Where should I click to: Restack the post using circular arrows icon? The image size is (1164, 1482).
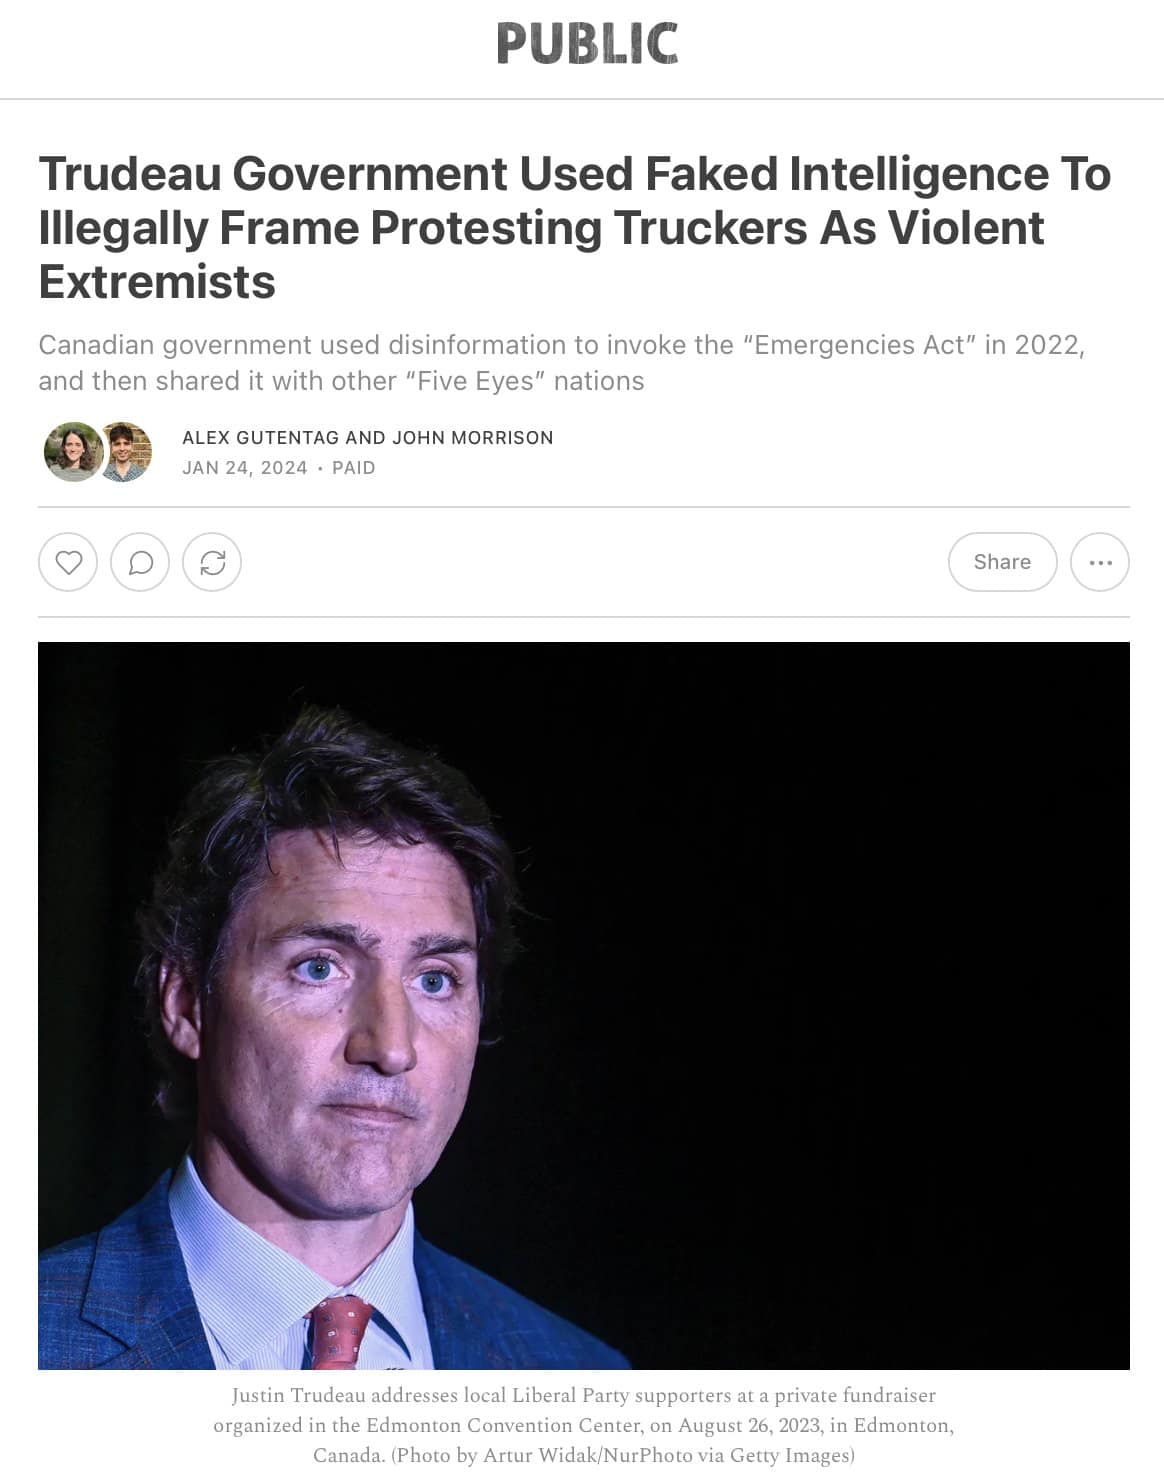[212, 562]
